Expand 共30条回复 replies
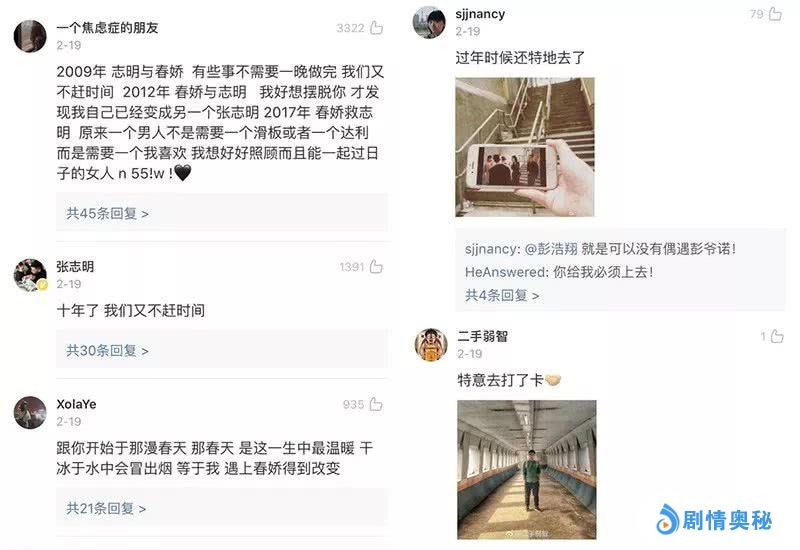800x550 pixels. click(107, 351)
